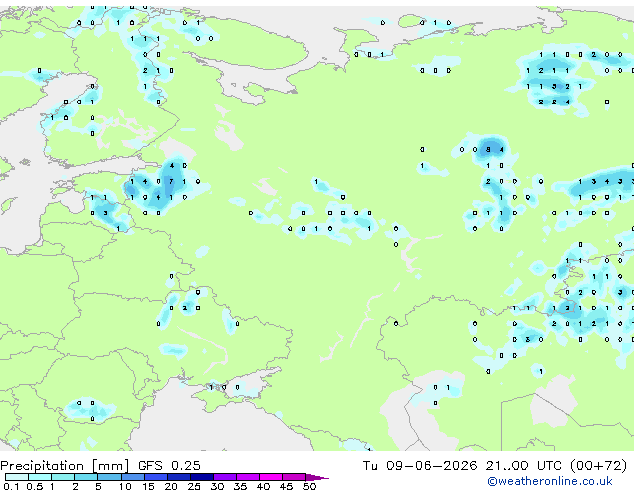Screen dimensions: 634x490
Task: Click the '21..00 UTC' time text
Action: pyautogui.click(x=524, y=466)
